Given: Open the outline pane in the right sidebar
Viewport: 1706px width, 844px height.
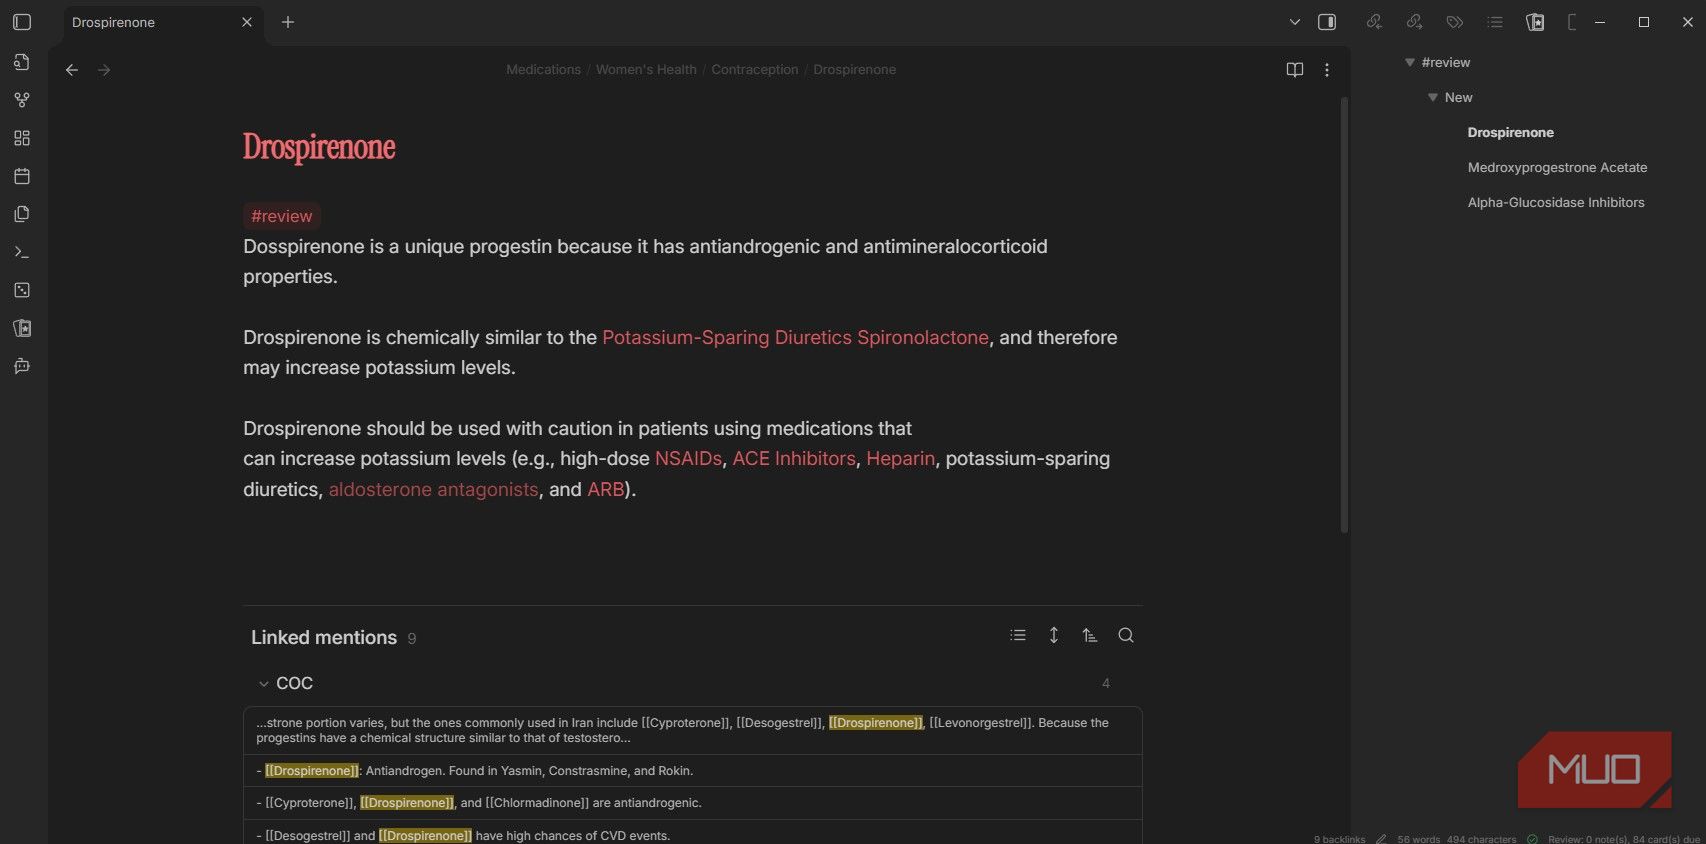Looking at the screenshot, I should pos(1495,22).
